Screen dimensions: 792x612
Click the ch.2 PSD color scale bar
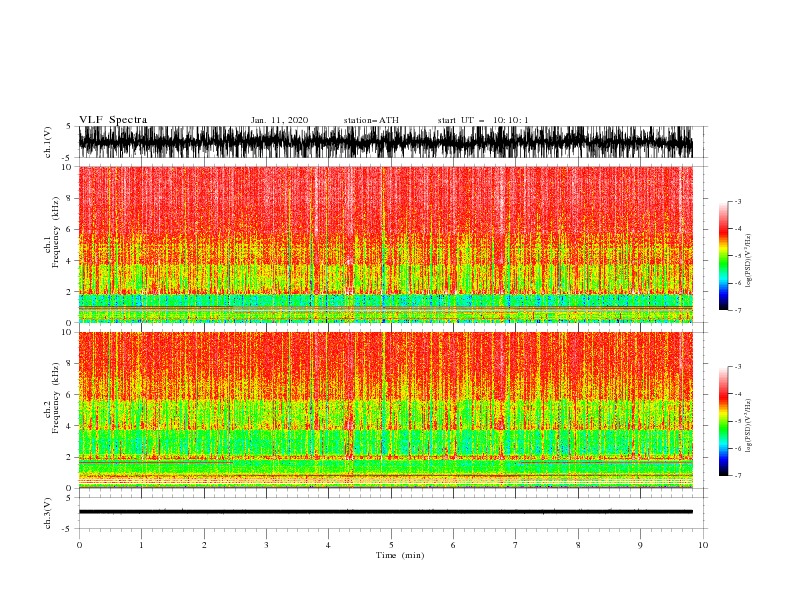point(723,421)
